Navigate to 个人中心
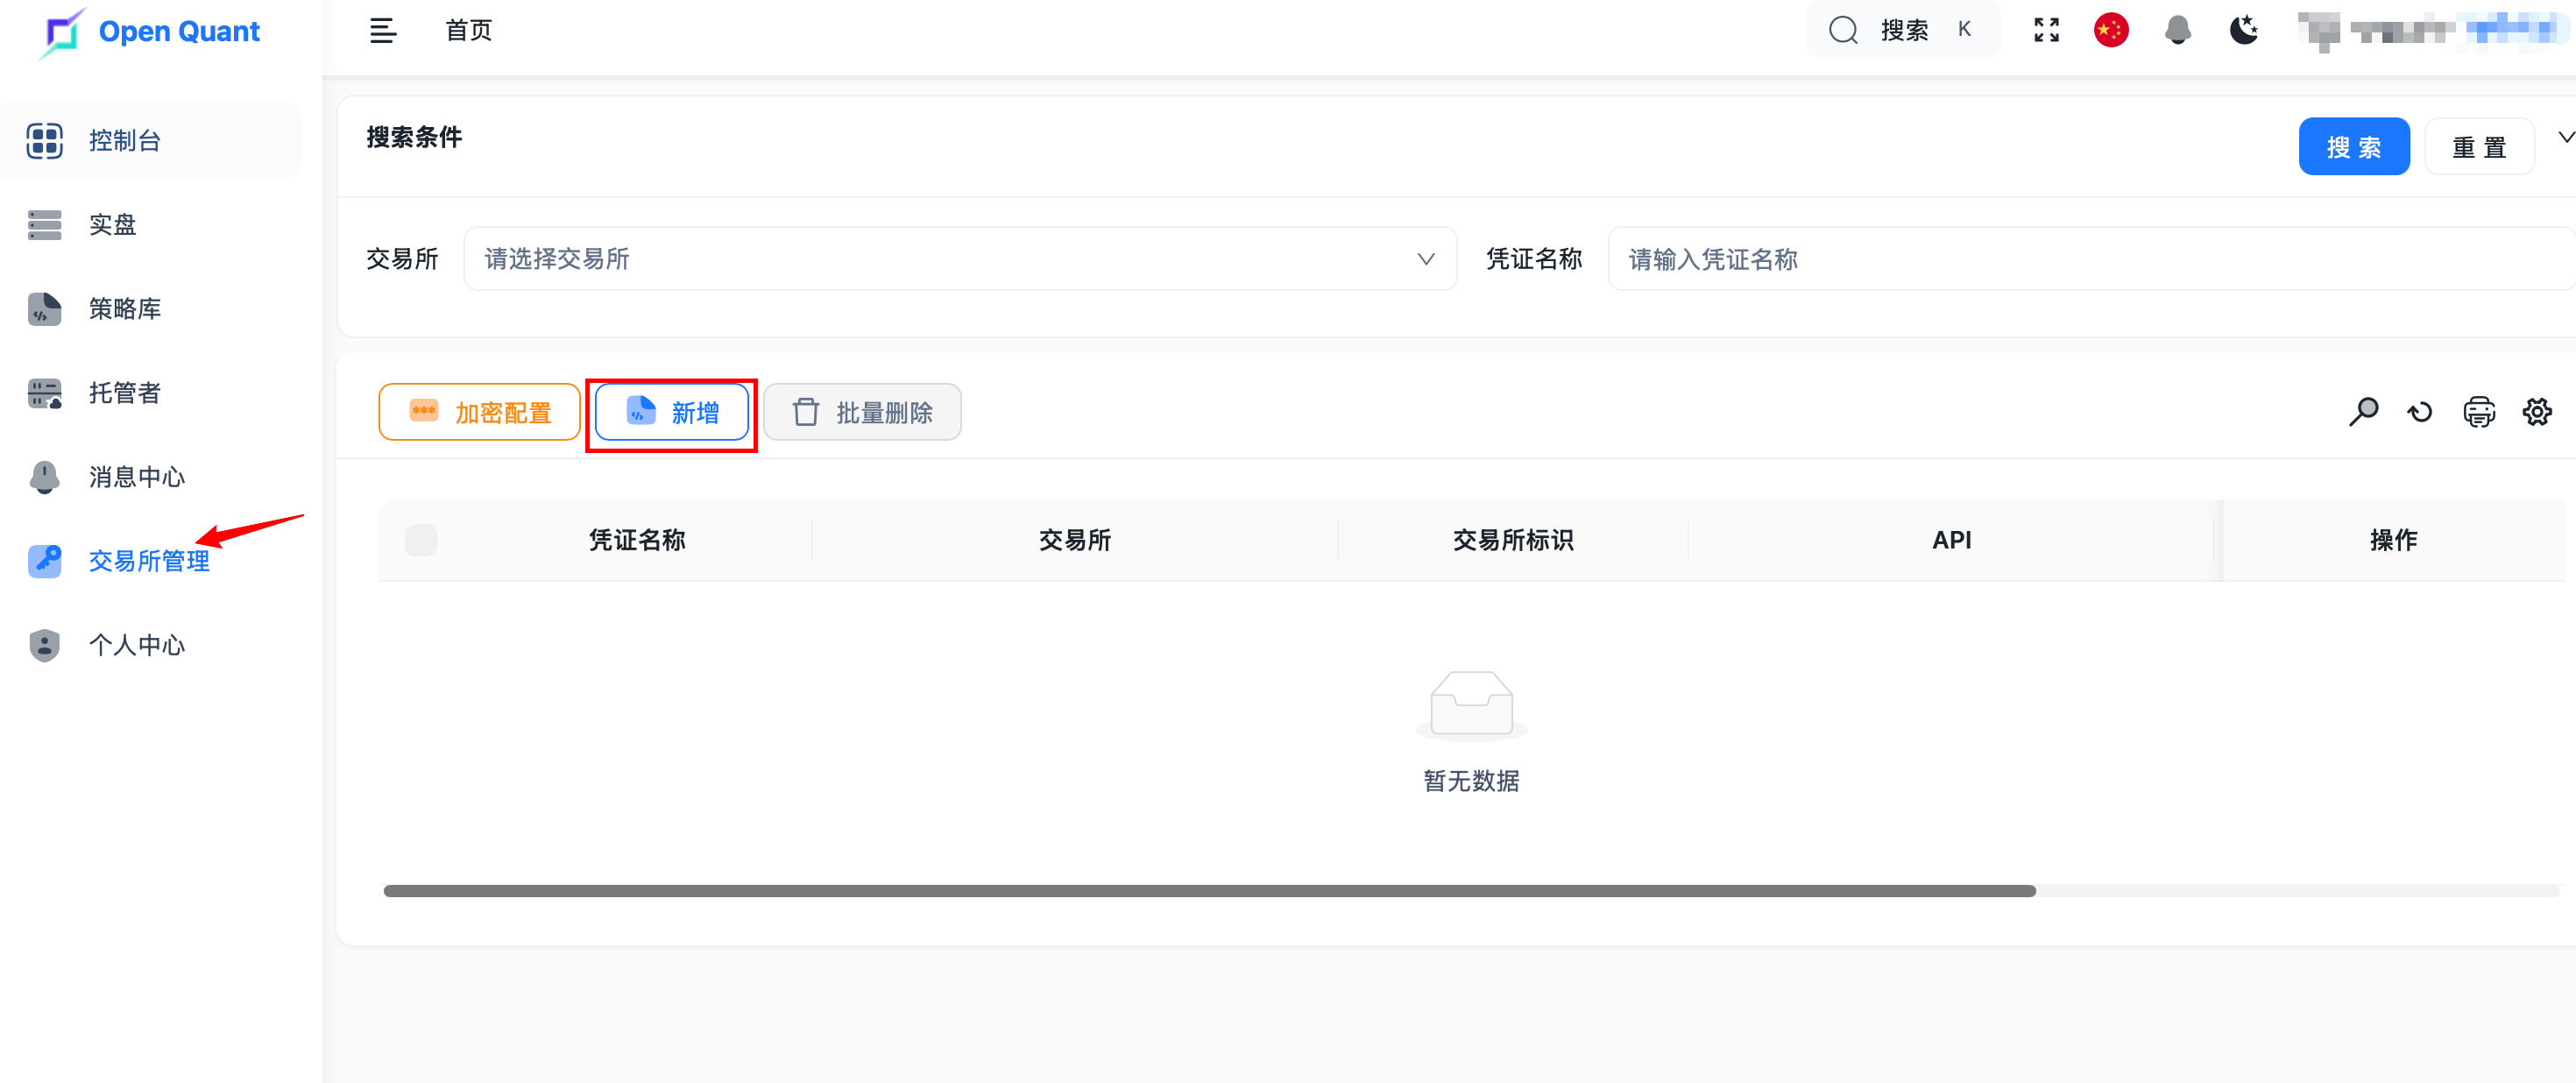This screenshot has width=2576, height=1083. (x=136, y=645)
